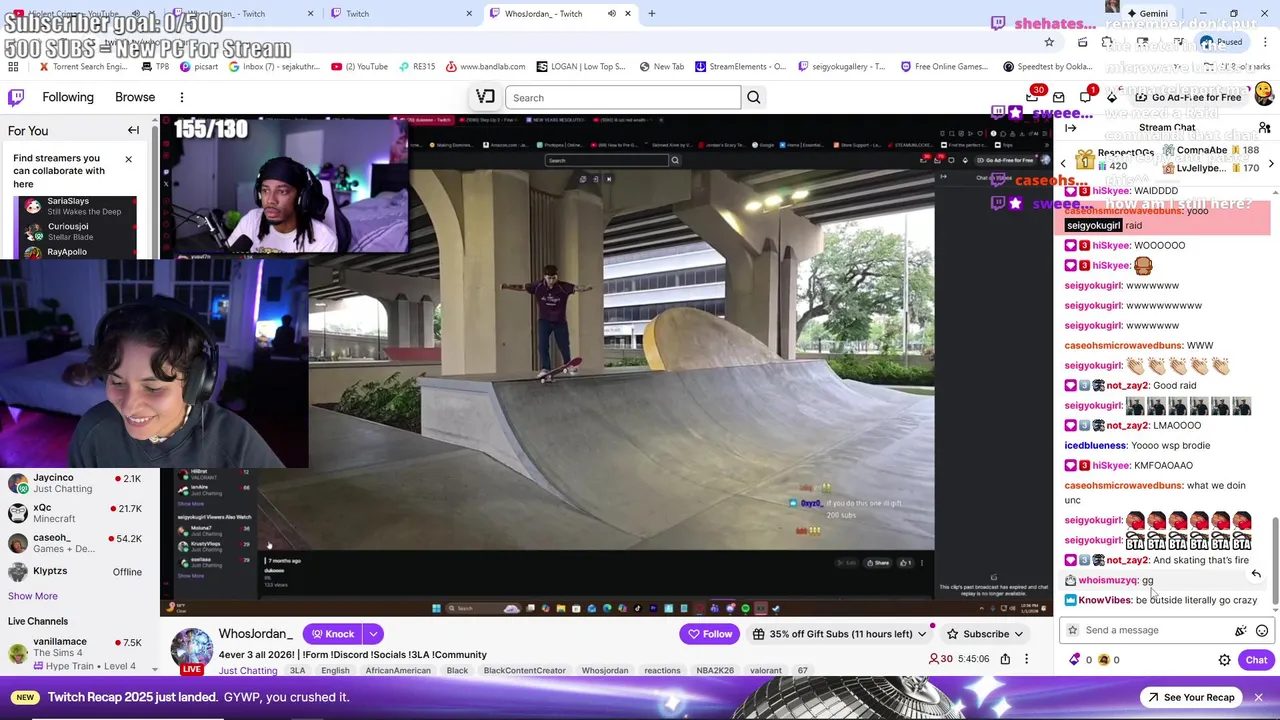Click the purple Chat send button
This screenshot has width=1280, height=720.
point(1256,660)
